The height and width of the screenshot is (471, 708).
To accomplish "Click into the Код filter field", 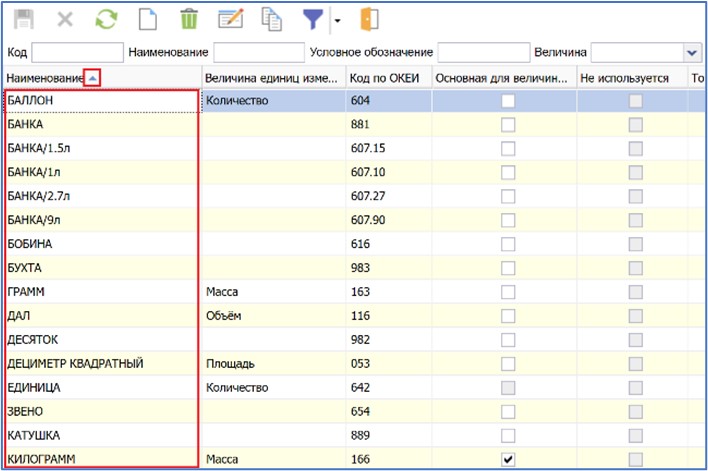I will click(76, 52).
